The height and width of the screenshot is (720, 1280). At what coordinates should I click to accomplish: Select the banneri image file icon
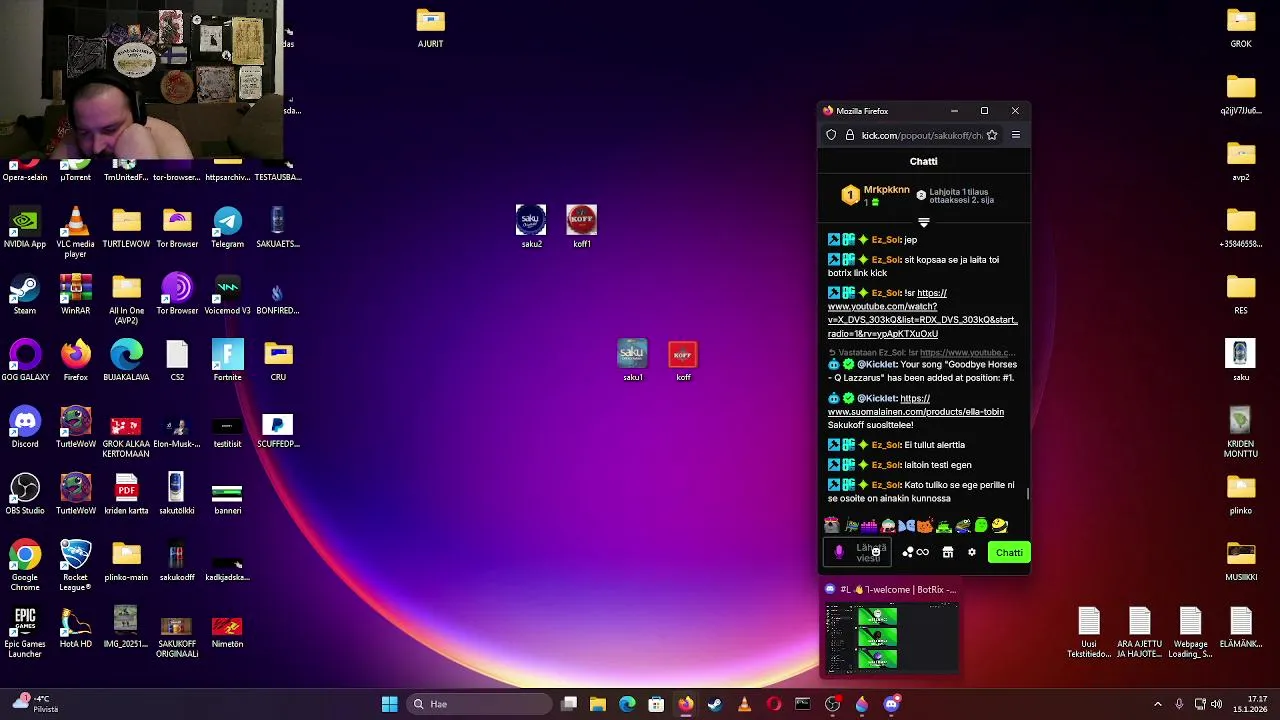point(227,494)
